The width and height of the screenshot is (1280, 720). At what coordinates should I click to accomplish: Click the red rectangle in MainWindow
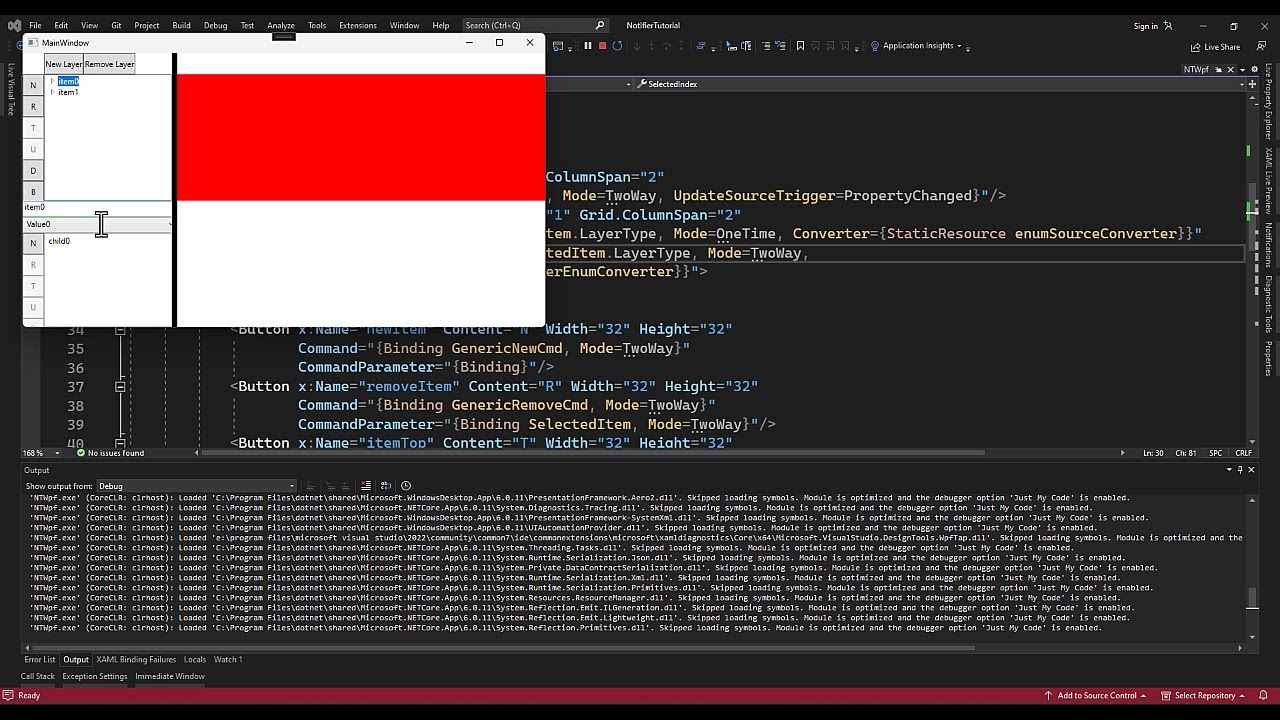point(361,137)
